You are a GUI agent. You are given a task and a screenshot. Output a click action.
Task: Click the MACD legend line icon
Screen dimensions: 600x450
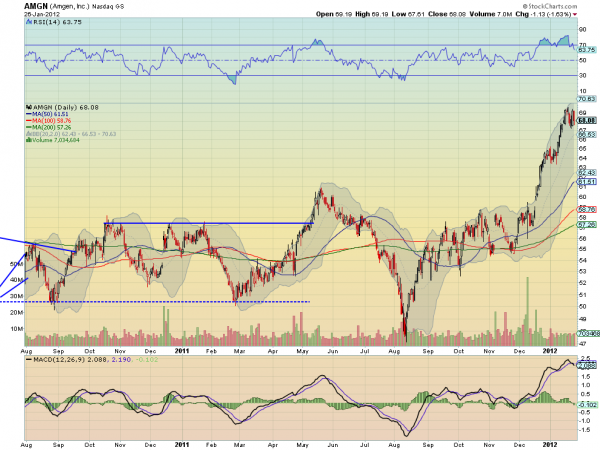coord(29,360)
